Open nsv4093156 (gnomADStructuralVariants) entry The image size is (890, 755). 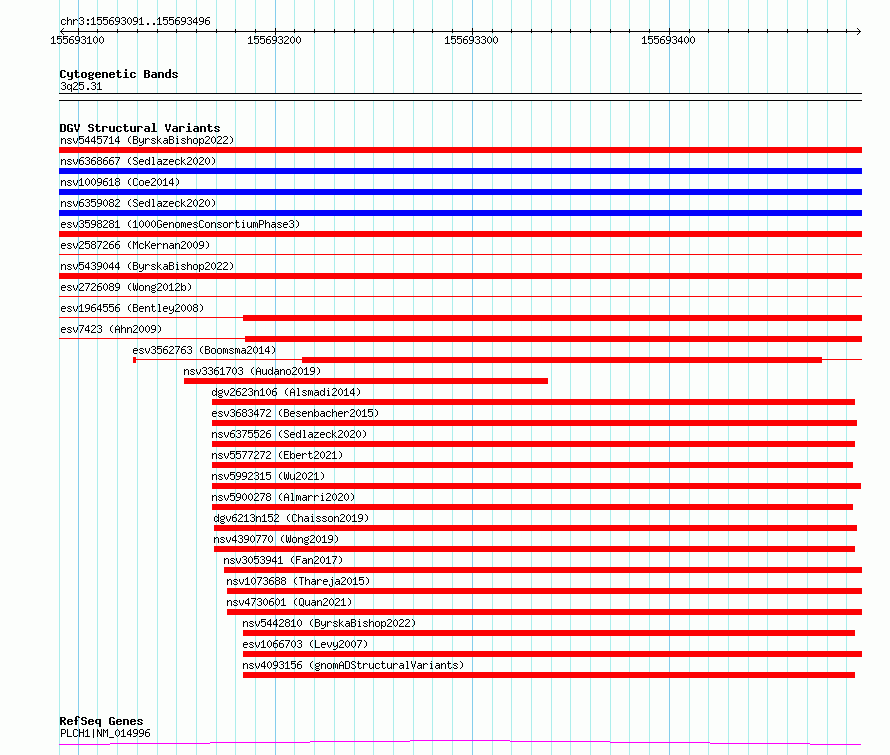click(x=353, y=665)
